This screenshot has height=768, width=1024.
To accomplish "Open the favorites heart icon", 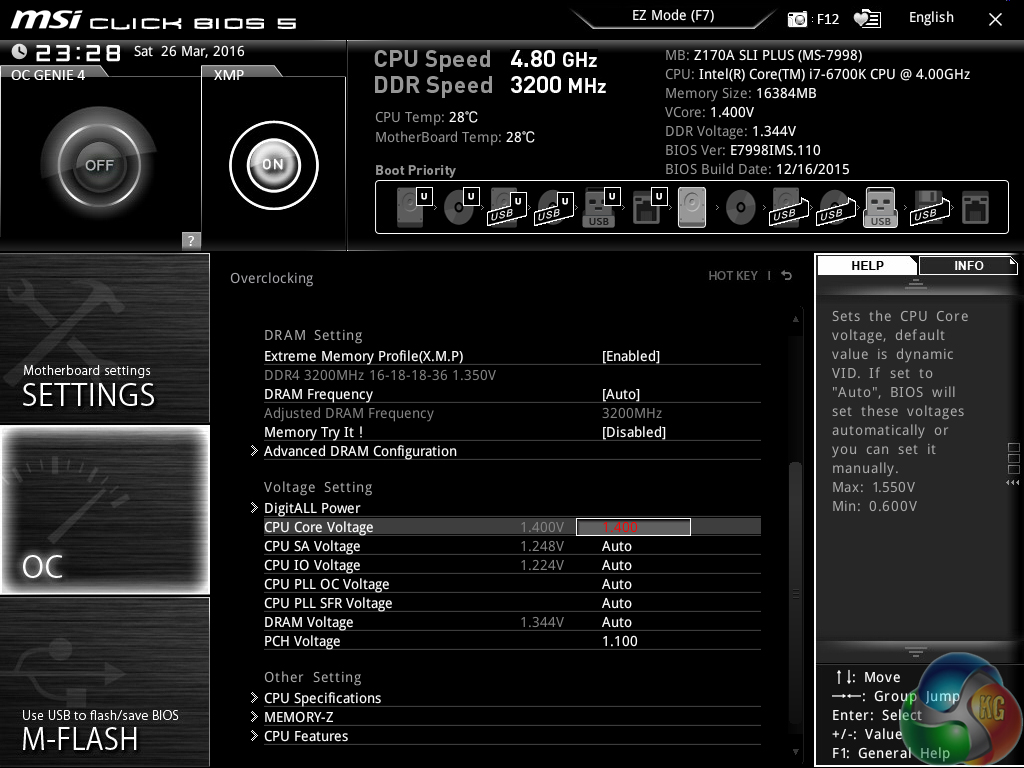I will 867,19.
